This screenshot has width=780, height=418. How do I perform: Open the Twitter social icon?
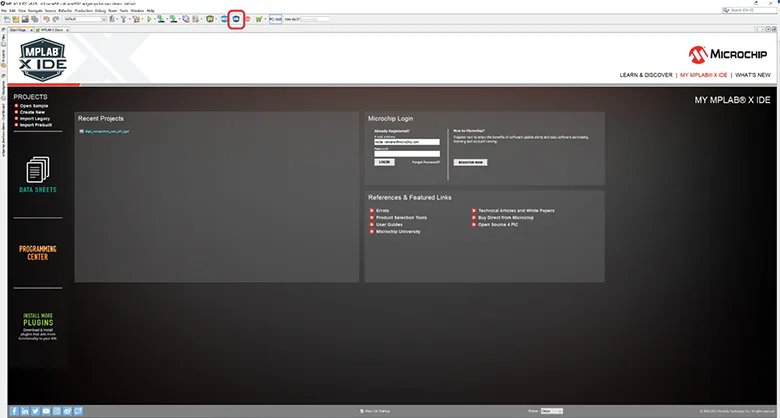[x=35, y=411]
